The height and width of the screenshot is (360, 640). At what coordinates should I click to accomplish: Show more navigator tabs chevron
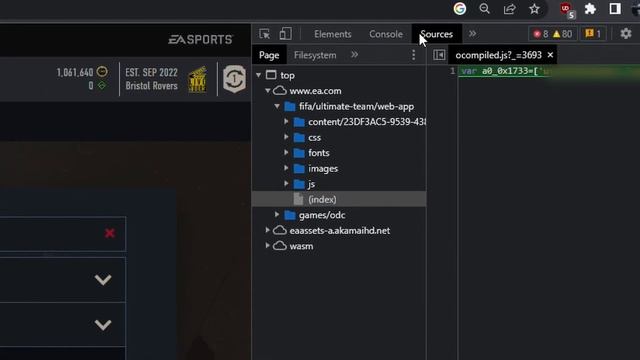click(x=354, y=55)
